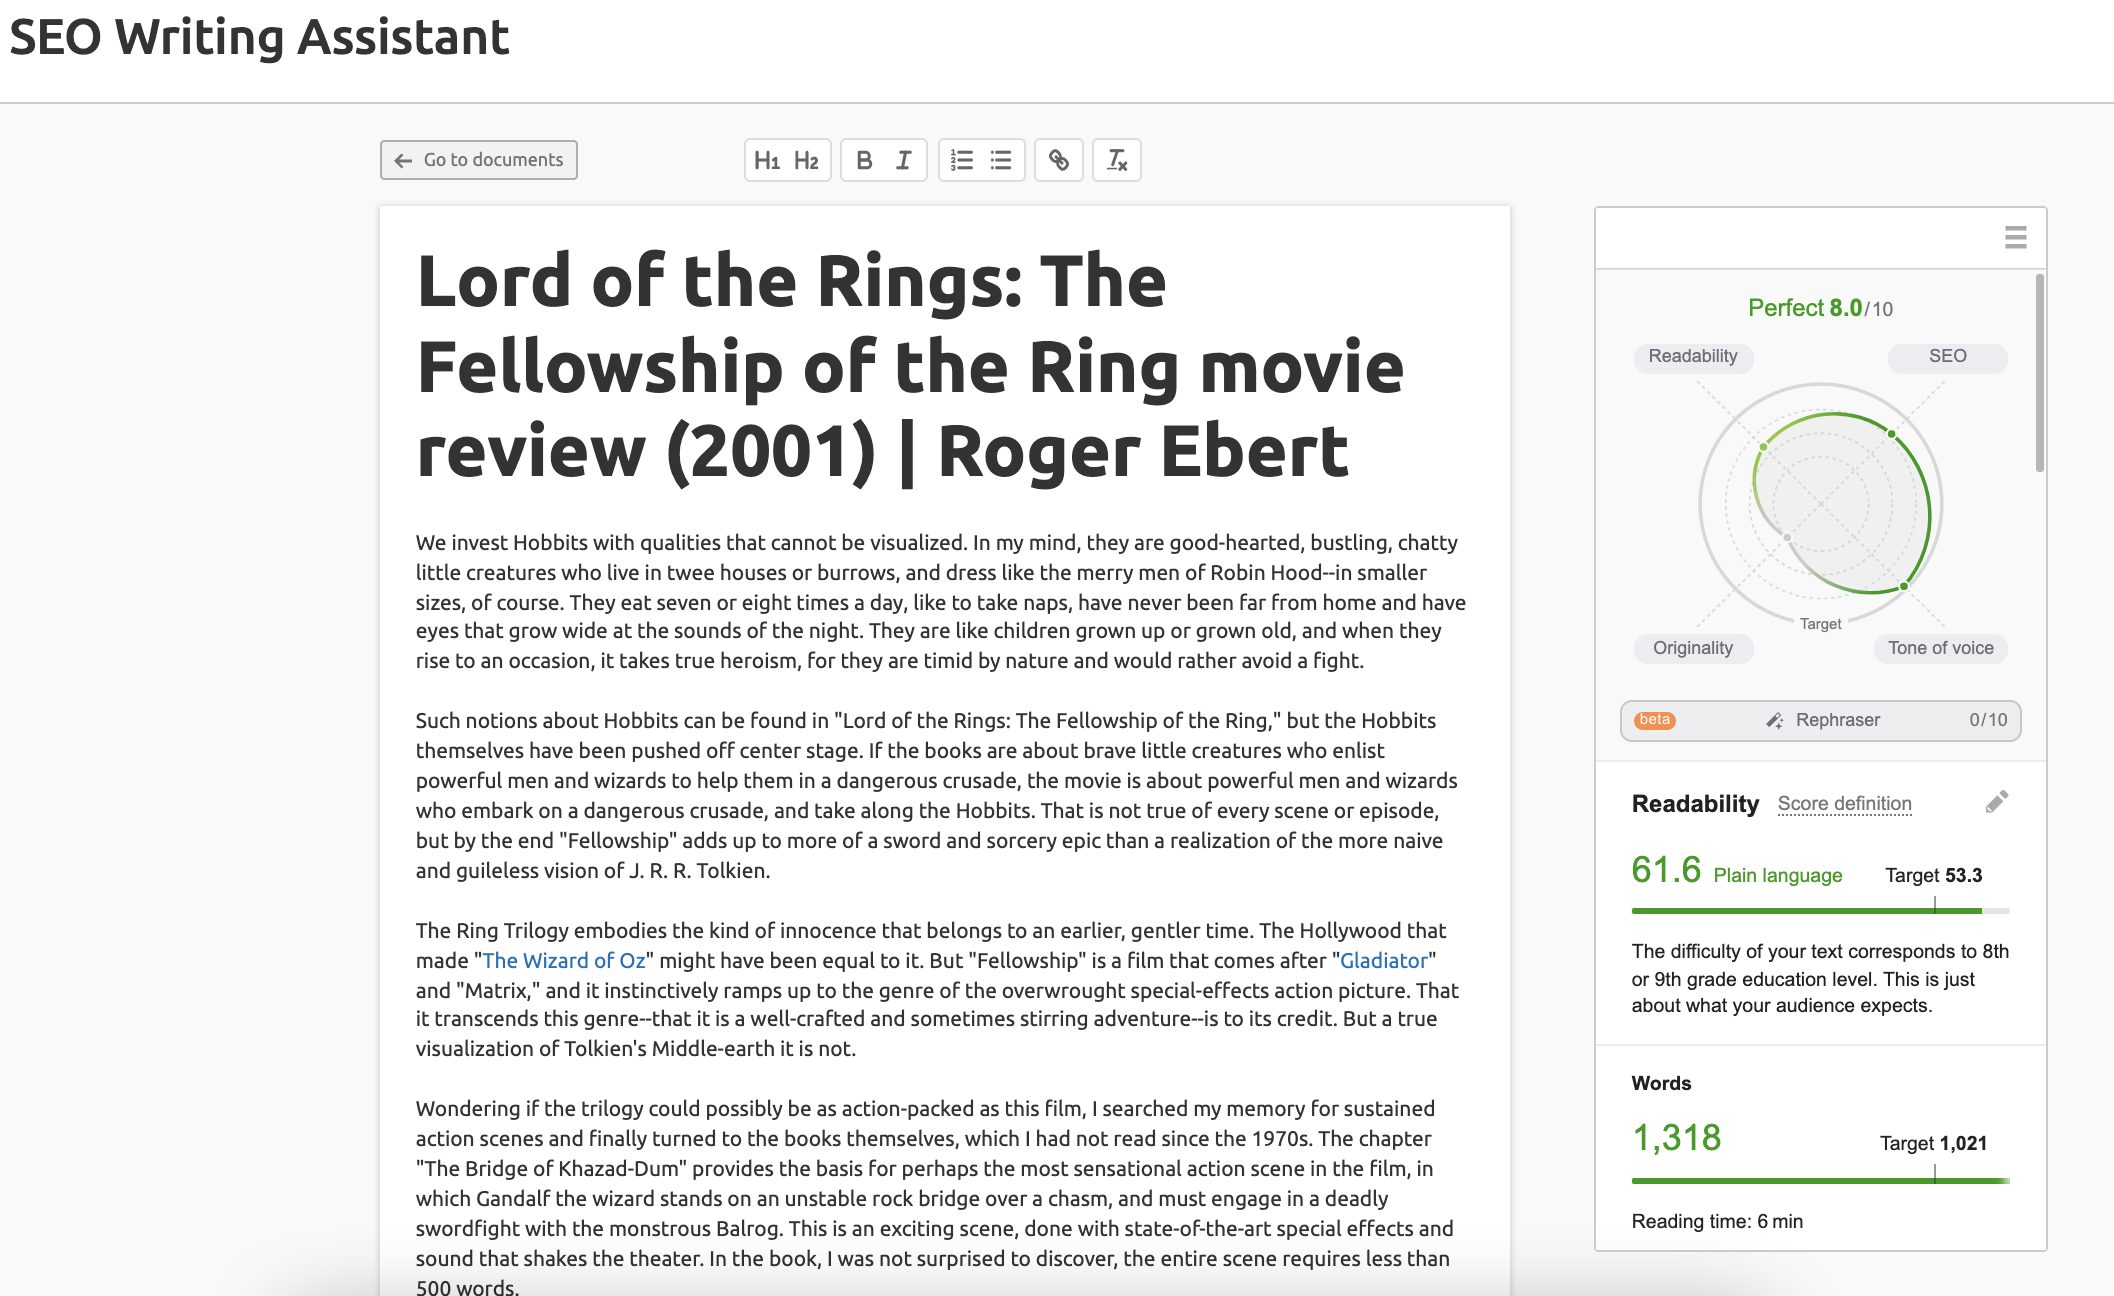Open the Score definition link
The height and width of the screenshot is (1296, 2114).
[x=1844, y=804]
